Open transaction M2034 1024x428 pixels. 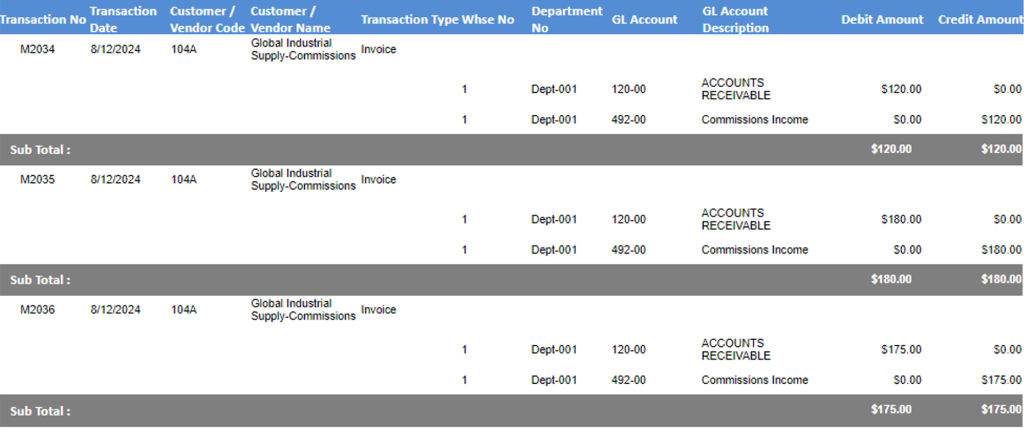(x=37, y=50)
